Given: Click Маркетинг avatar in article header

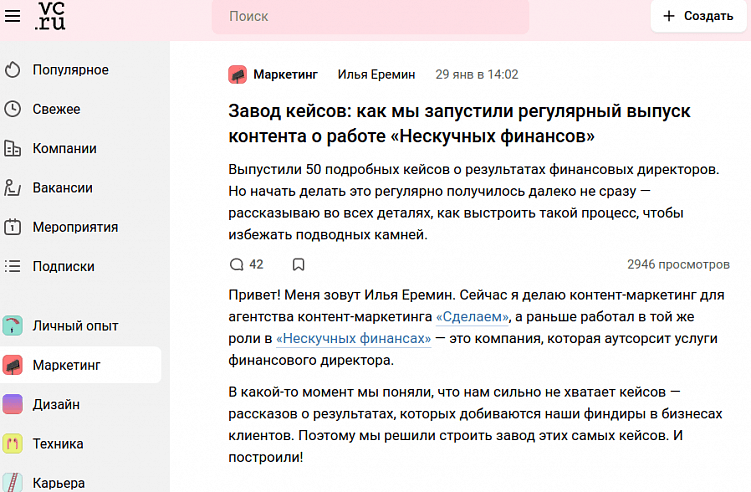Looking at the screenshot, I should tap(238, 75).
